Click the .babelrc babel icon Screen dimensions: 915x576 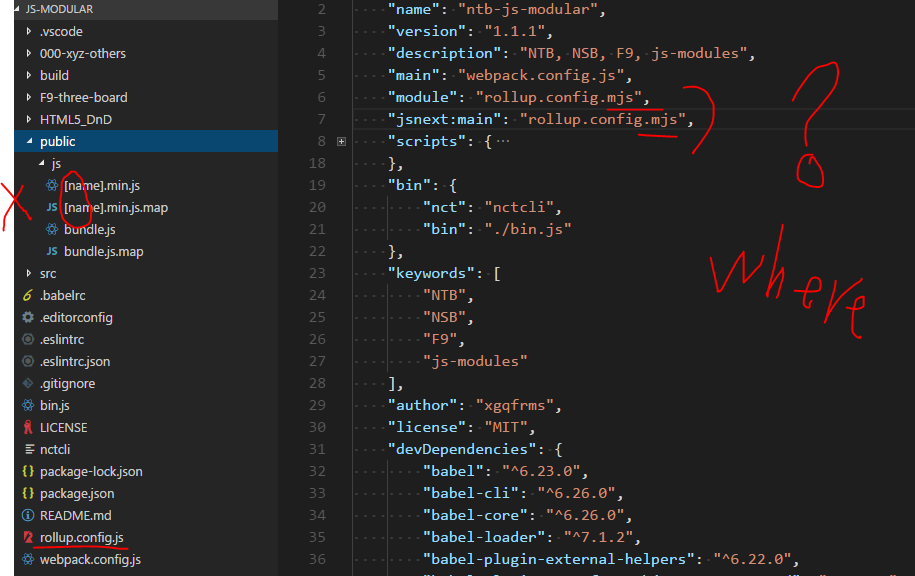27,295
